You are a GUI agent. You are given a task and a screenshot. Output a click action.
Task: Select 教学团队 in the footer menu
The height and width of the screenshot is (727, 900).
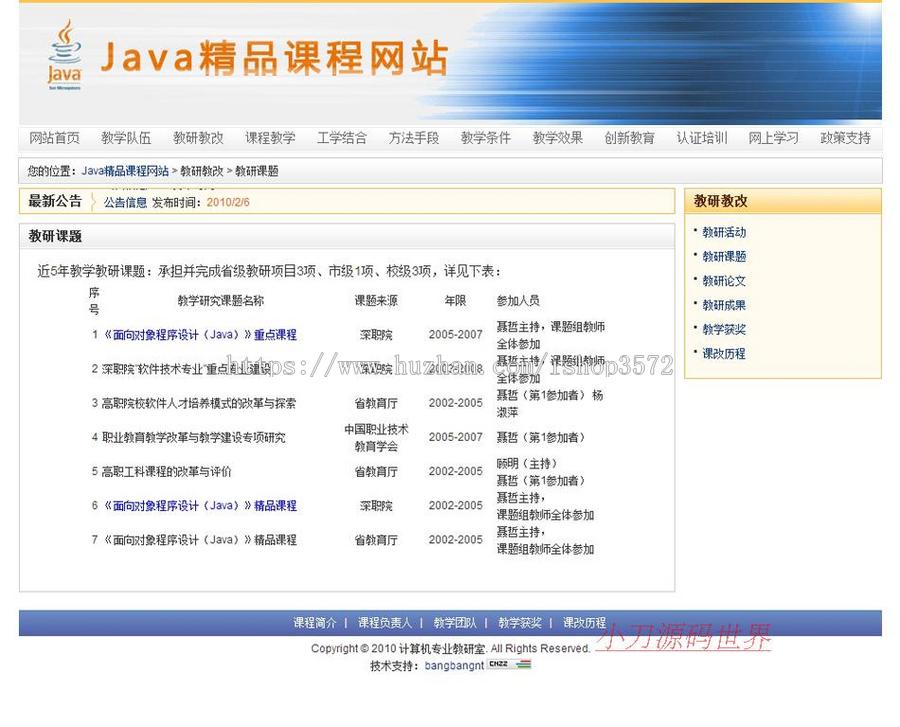click(458, 622)
